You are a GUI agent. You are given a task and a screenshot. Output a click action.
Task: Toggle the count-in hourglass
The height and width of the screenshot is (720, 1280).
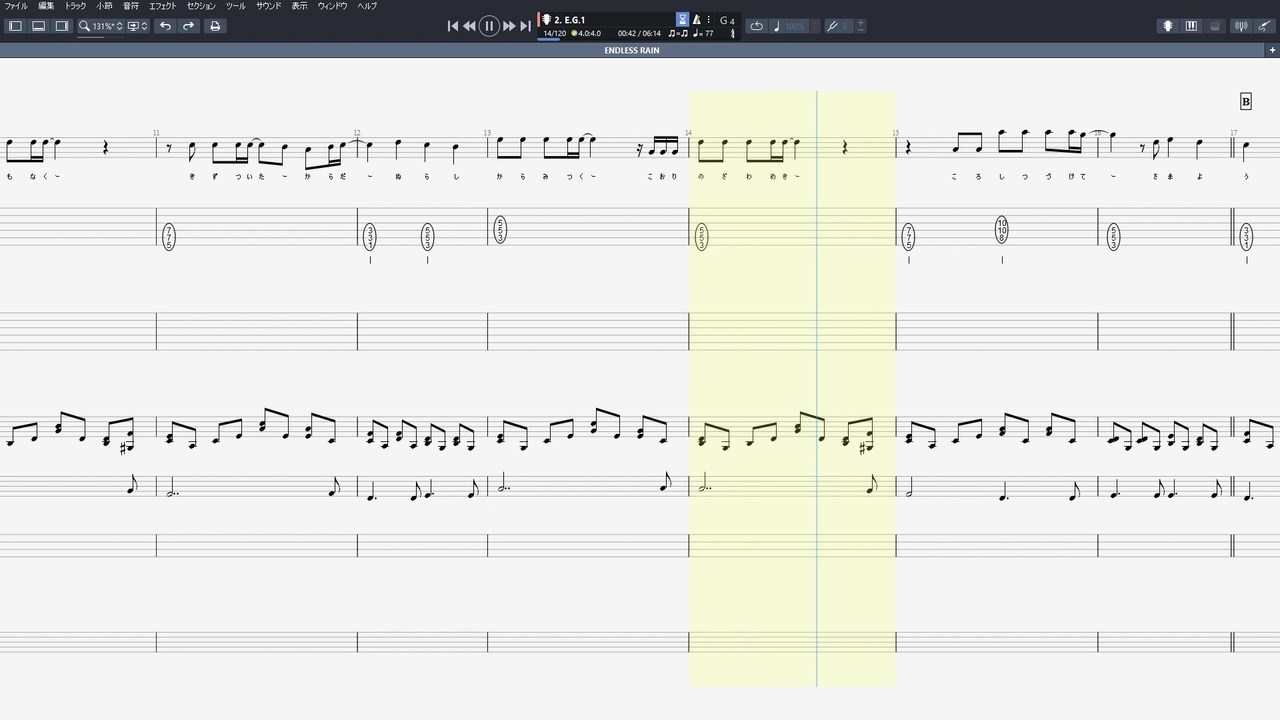click(683, 20)
